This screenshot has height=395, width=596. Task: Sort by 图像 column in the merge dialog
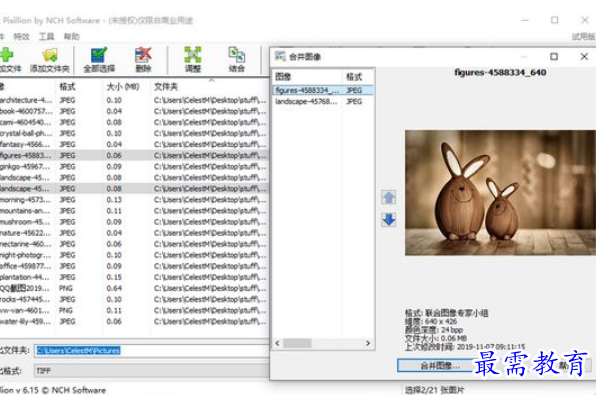pyautogui.click(x=307, y=77)
